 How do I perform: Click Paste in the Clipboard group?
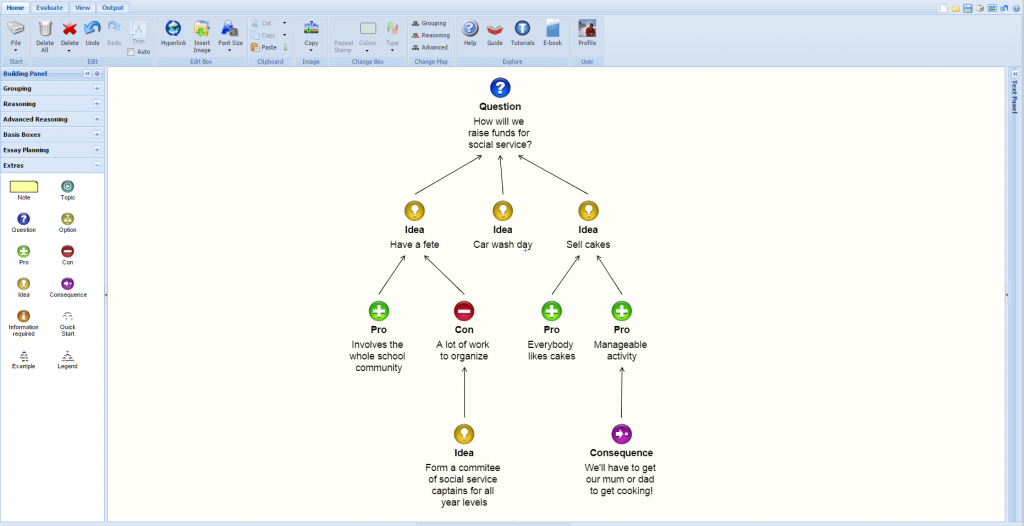[264, 47]
